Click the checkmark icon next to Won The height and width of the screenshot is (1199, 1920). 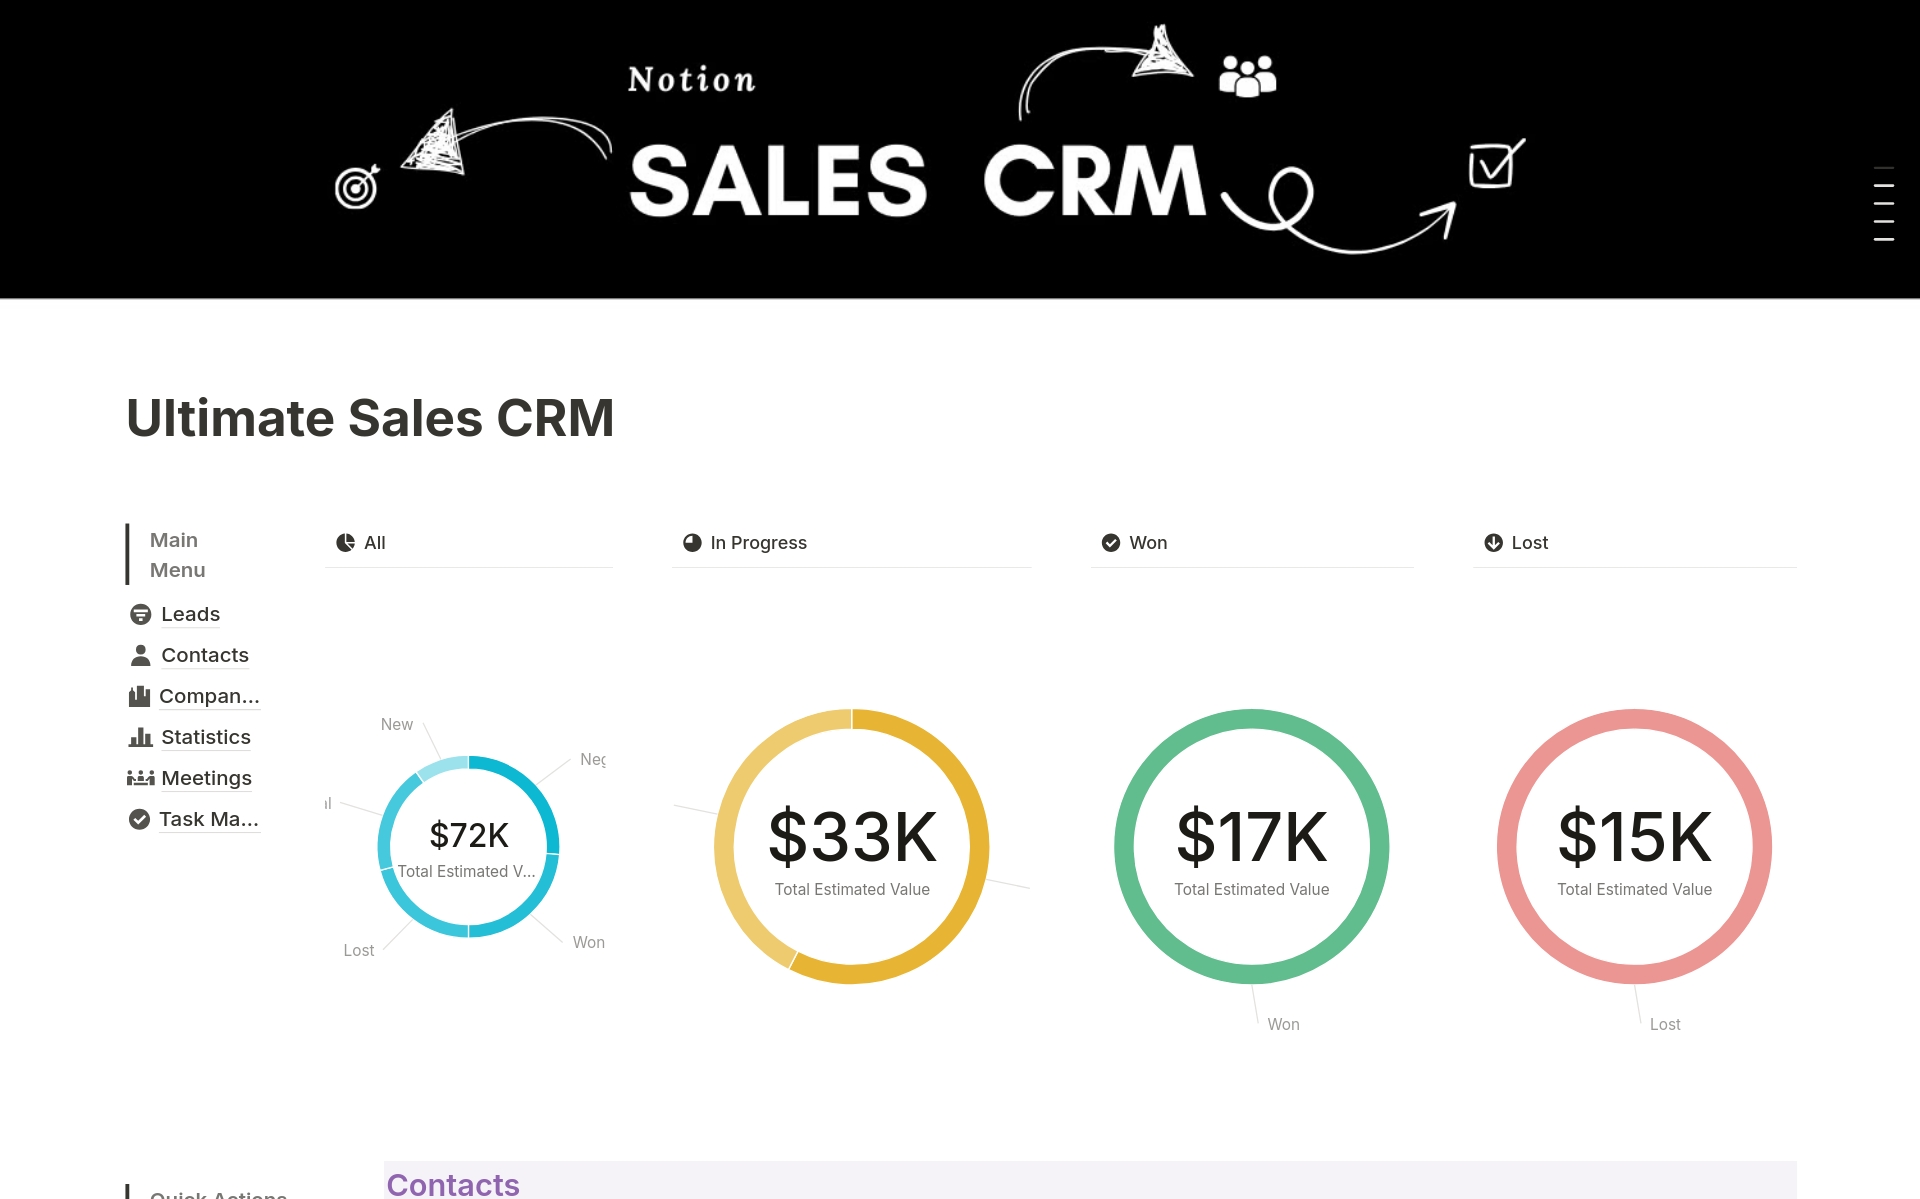pos(1111,542)
